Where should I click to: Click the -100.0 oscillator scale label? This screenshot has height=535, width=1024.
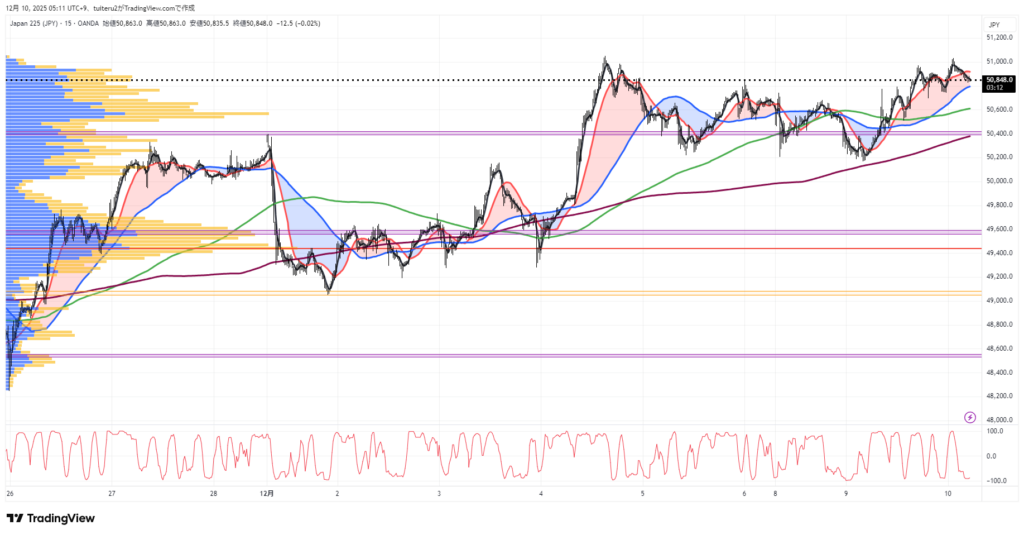coord(996,480)
